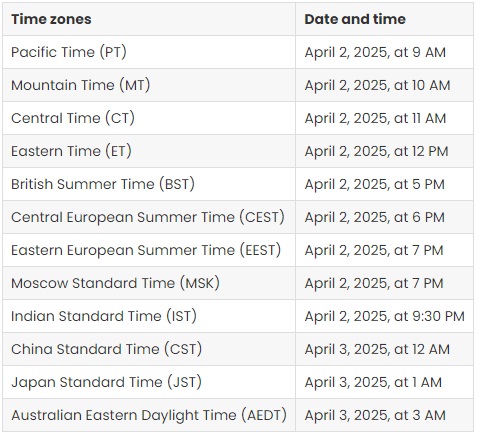Click the Time zones column header
This screenshot has height=434, width=477.
149,19
